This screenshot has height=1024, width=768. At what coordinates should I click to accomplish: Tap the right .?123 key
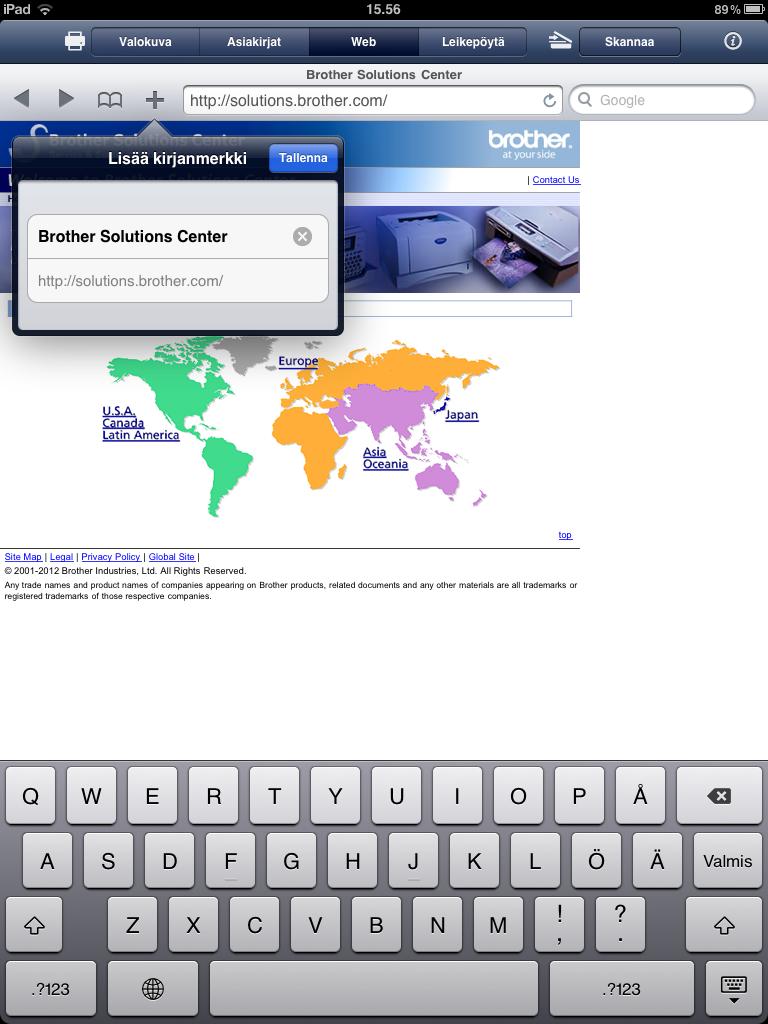click(621, 989)
